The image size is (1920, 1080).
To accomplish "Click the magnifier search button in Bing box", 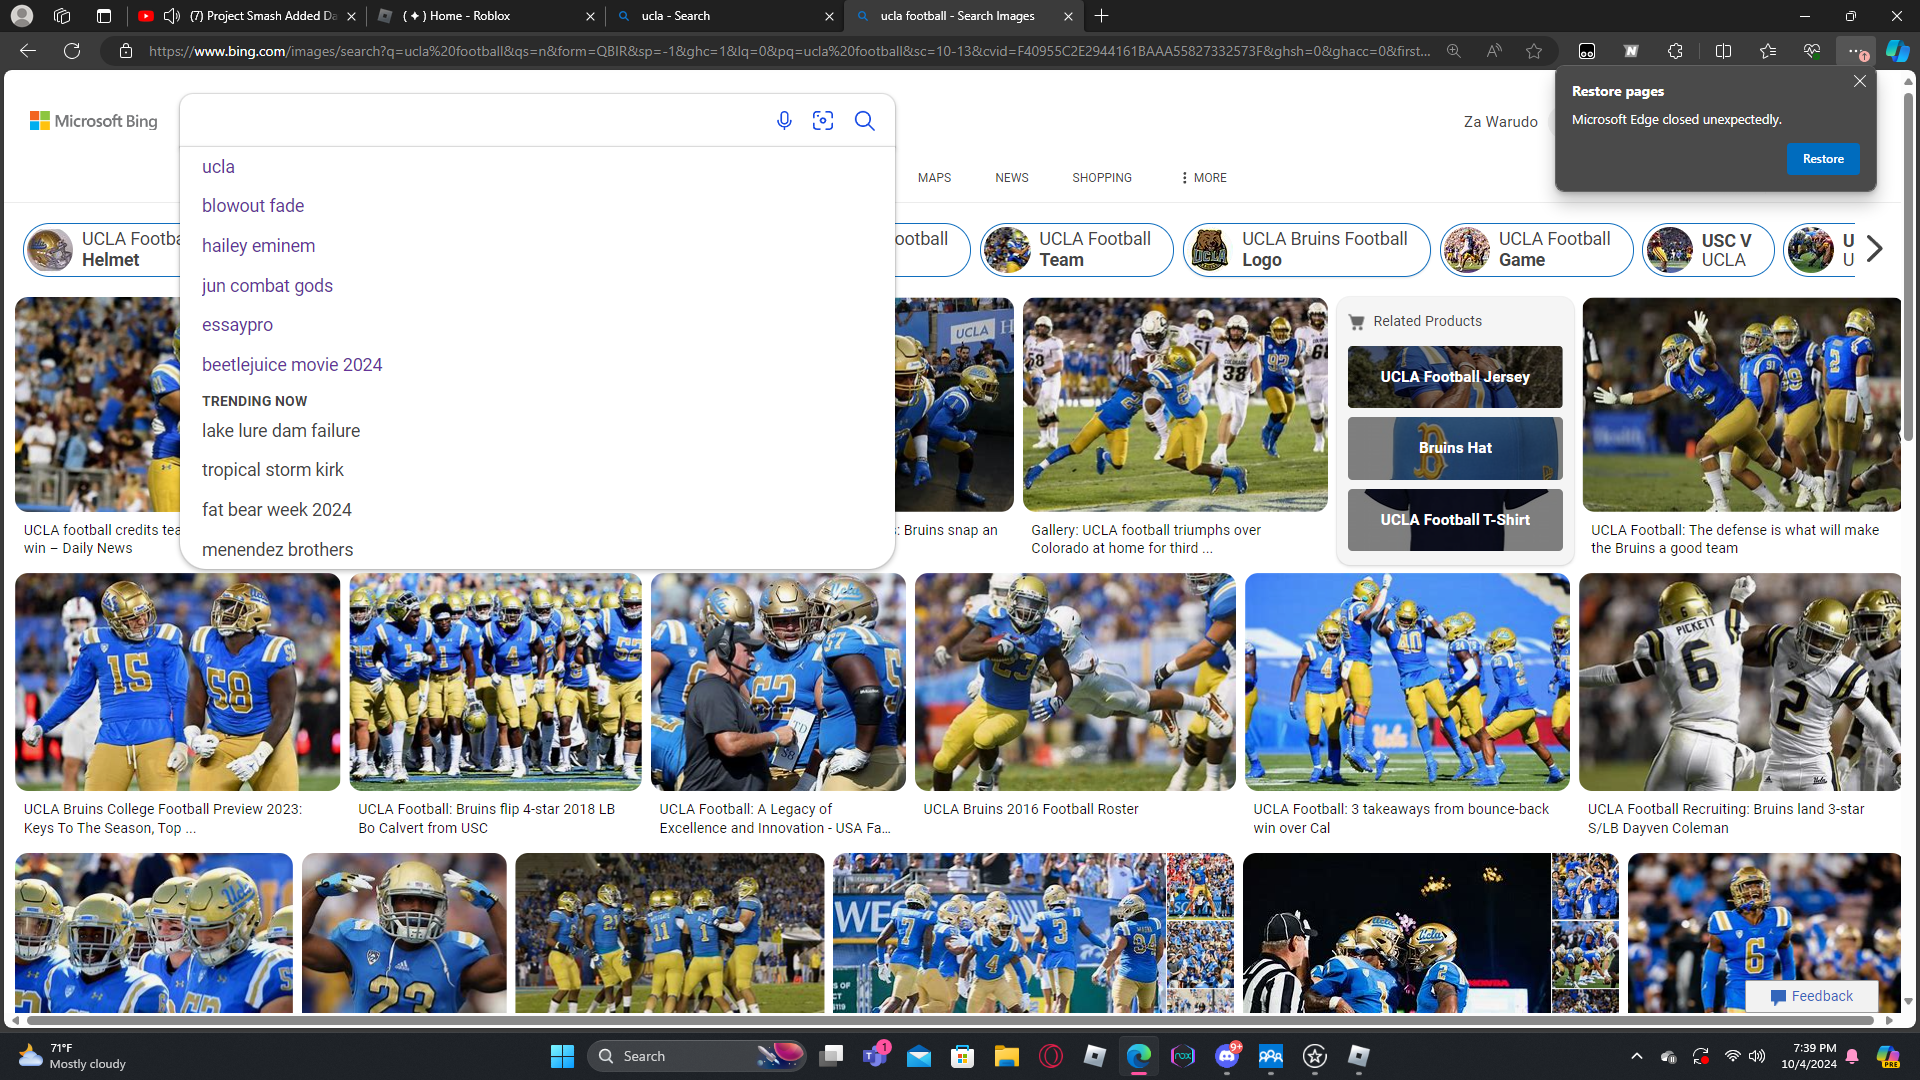I will click(x=865, y=121).
